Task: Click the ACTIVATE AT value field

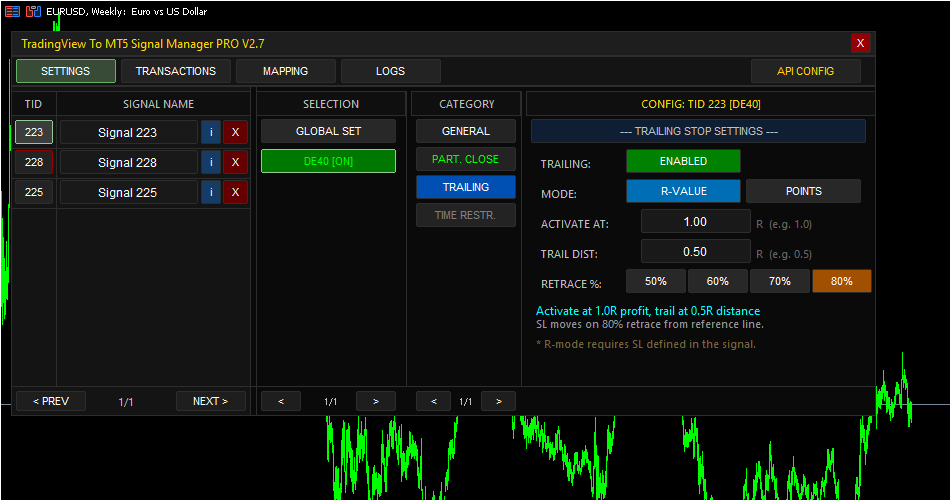Action: click(696, 222)
